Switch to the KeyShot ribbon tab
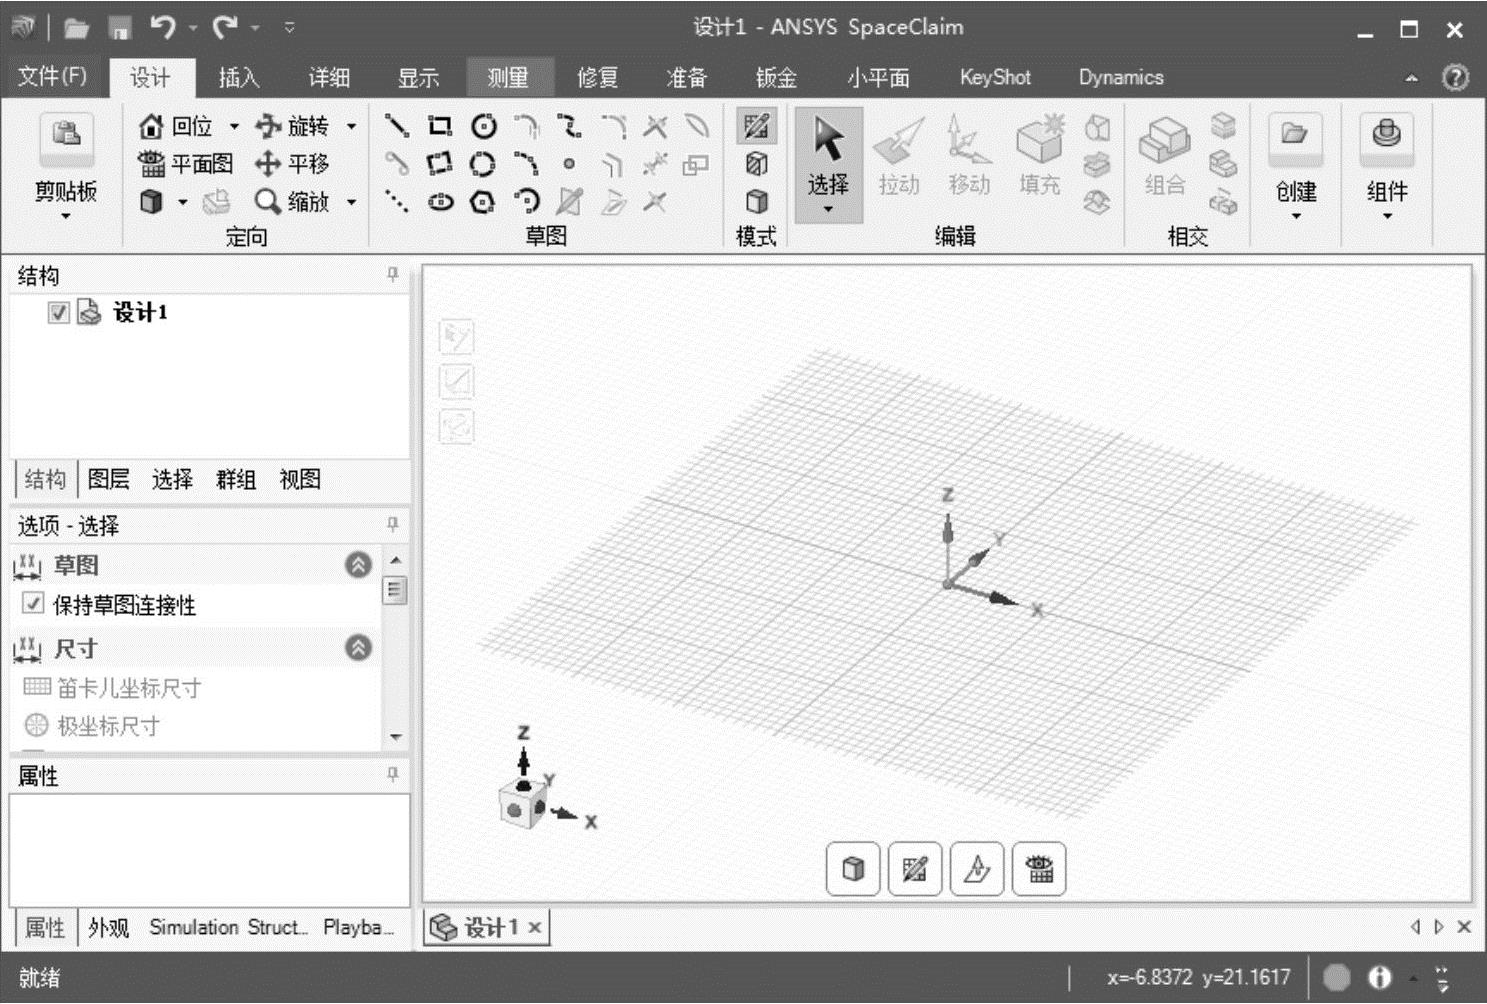Viewport: 1487px width, 1004px height. pyautogui.click(x=995, y=78)
